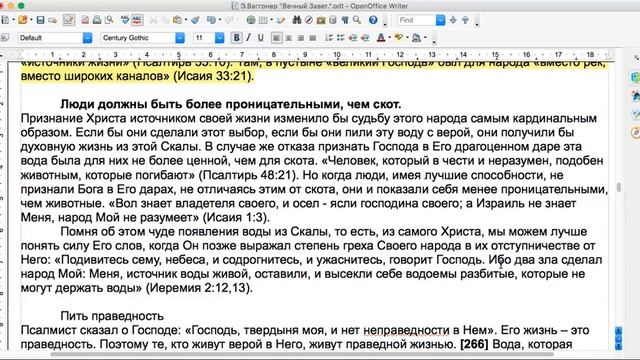
Task: Expand Default paragraph style dropdown
Action: coord(87,38)
